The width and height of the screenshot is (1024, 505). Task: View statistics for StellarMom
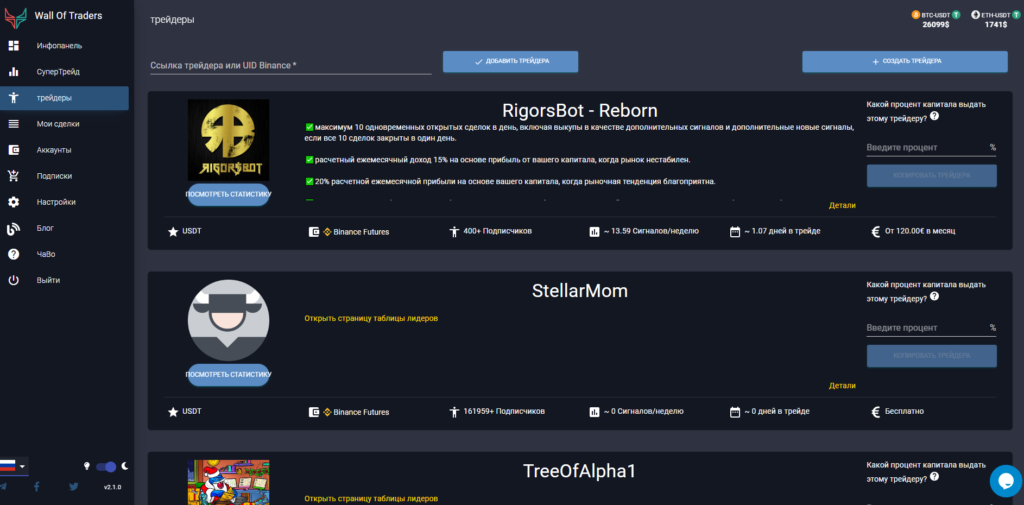point(228,375)
